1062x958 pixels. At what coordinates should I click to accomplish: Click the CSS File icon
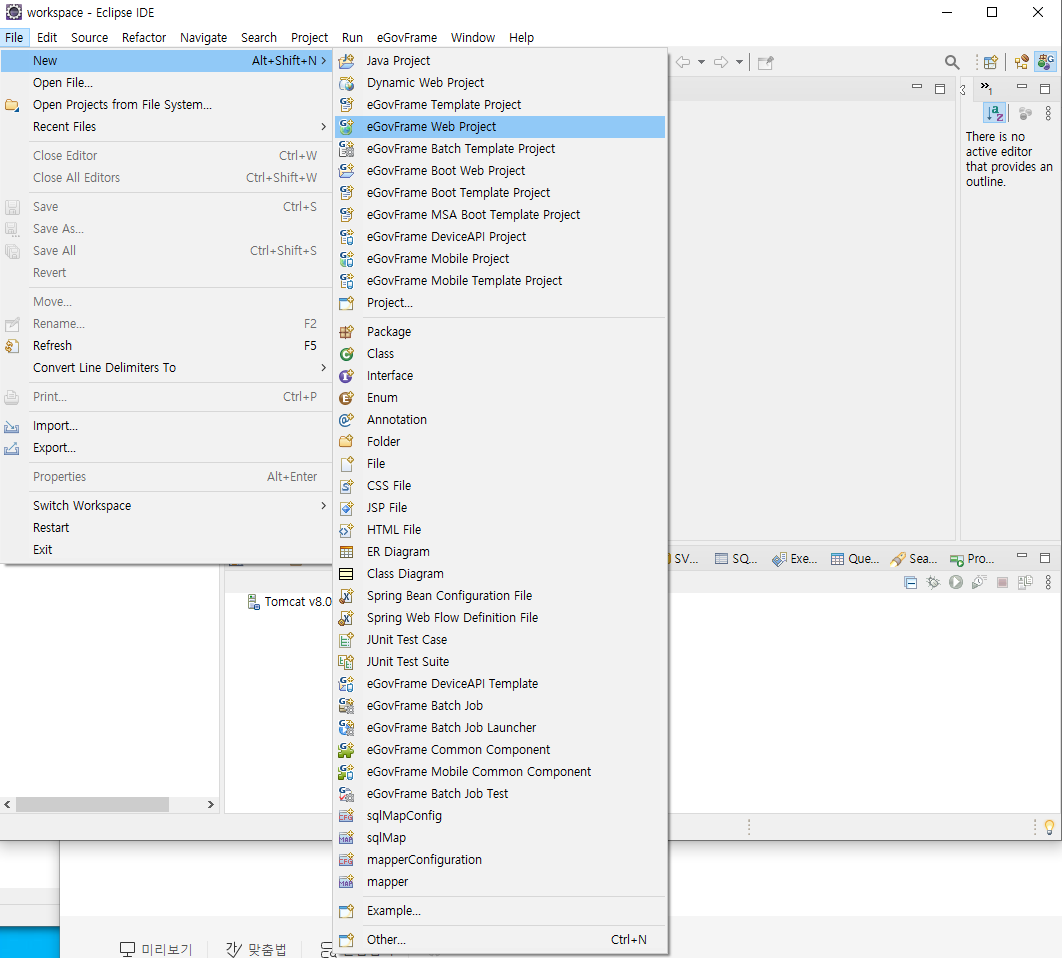coord(346,486)
